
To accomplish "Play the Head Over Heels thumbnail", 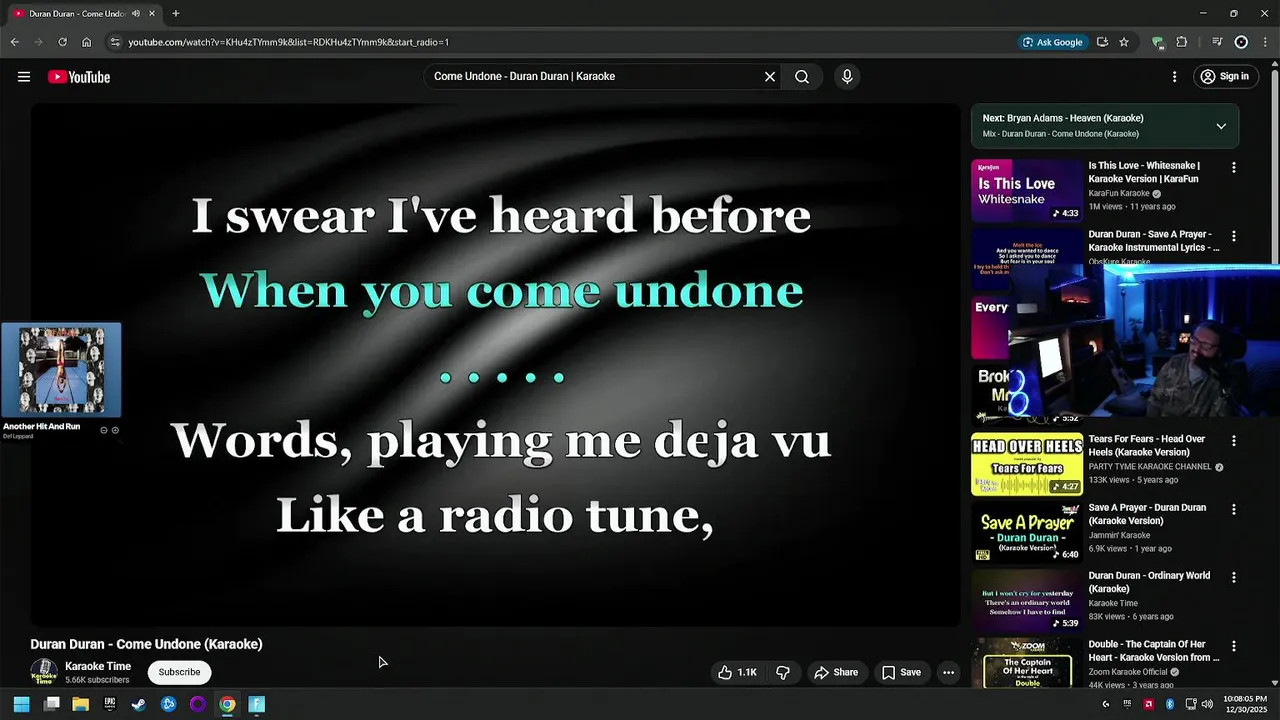I will click(1027, 464).
